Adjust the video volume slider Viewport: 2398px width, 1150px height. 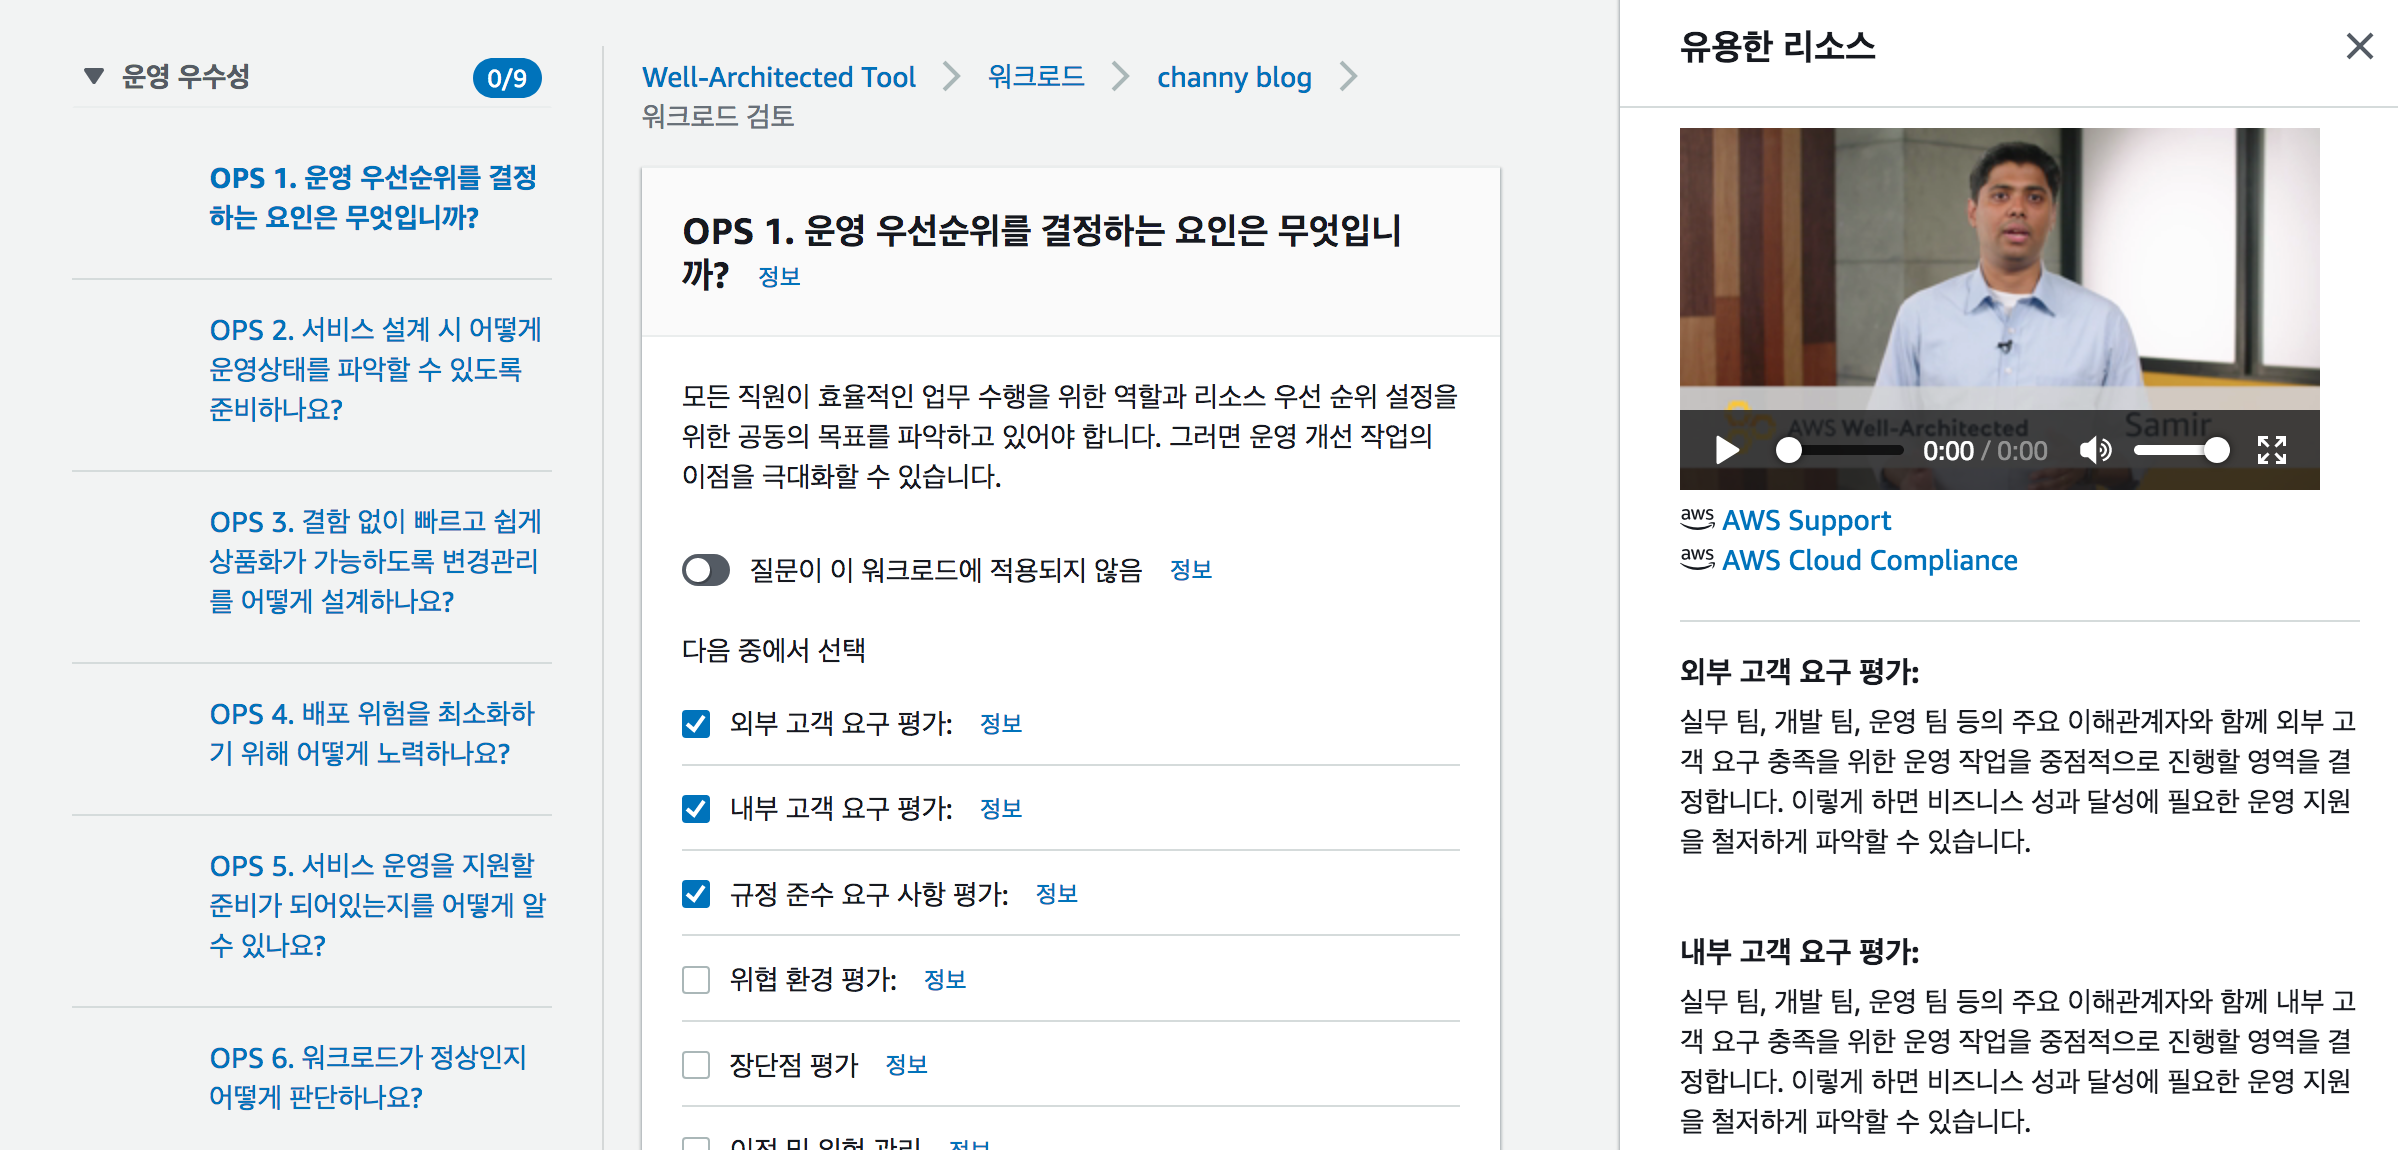click(2180, 450)
